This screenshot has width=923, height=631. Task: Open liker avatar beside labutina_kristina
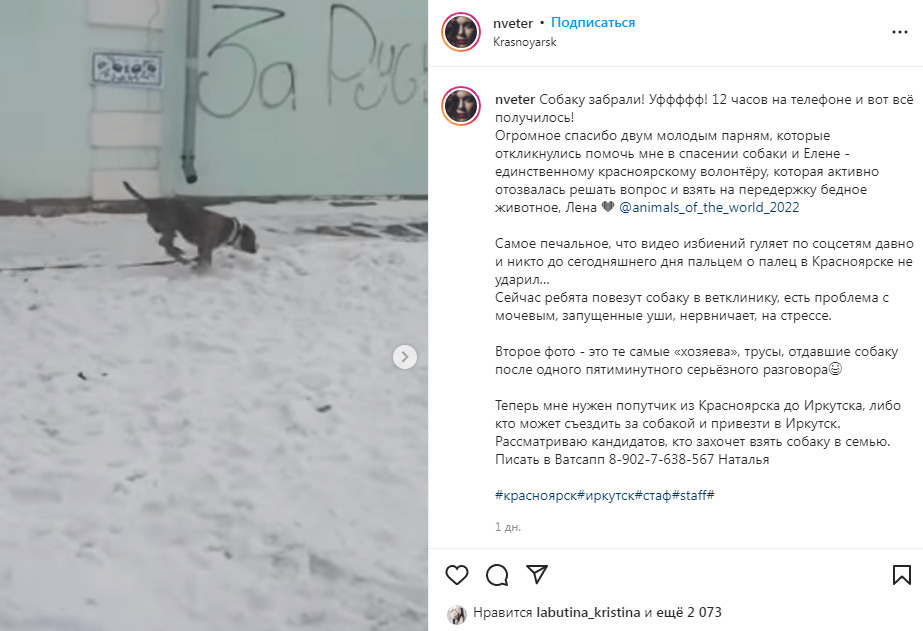[456, 613]
